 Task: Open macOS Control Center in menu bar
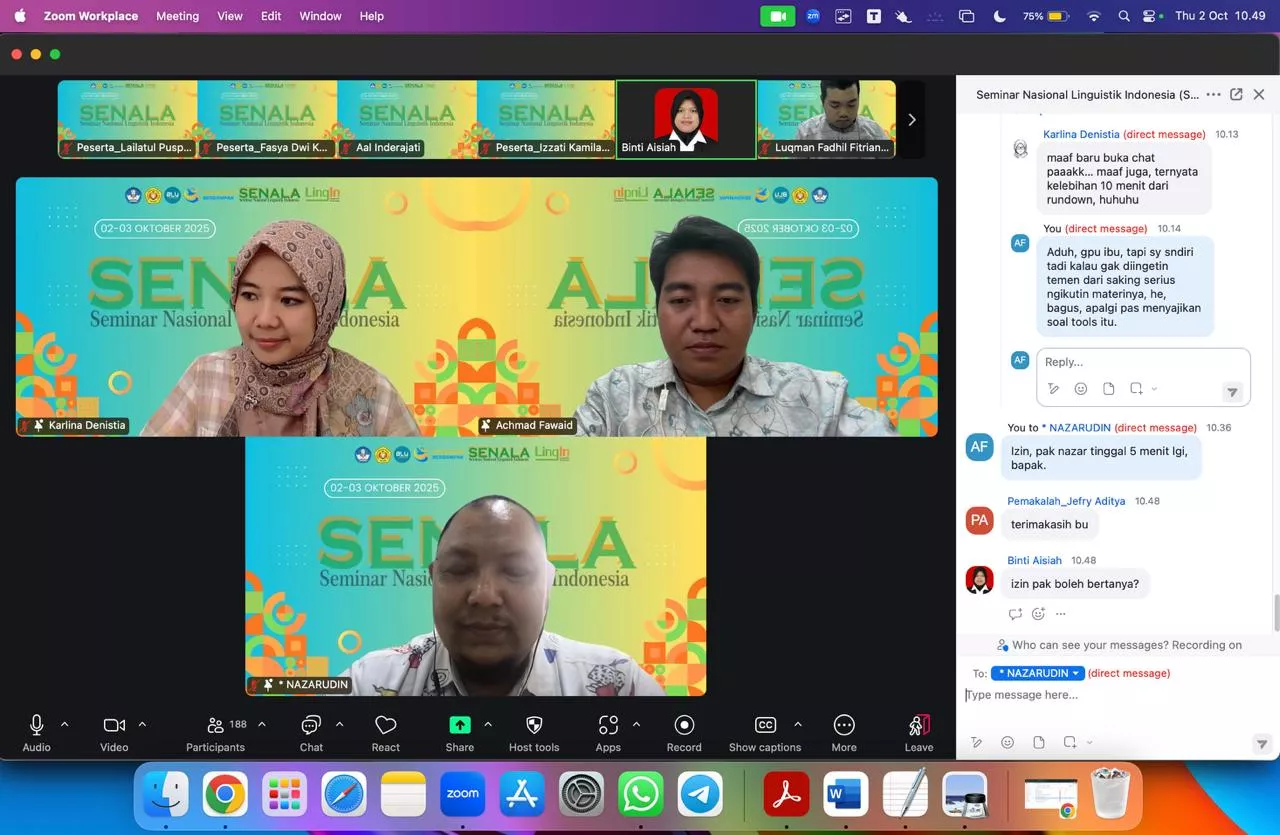click(x=1150, y=16)
